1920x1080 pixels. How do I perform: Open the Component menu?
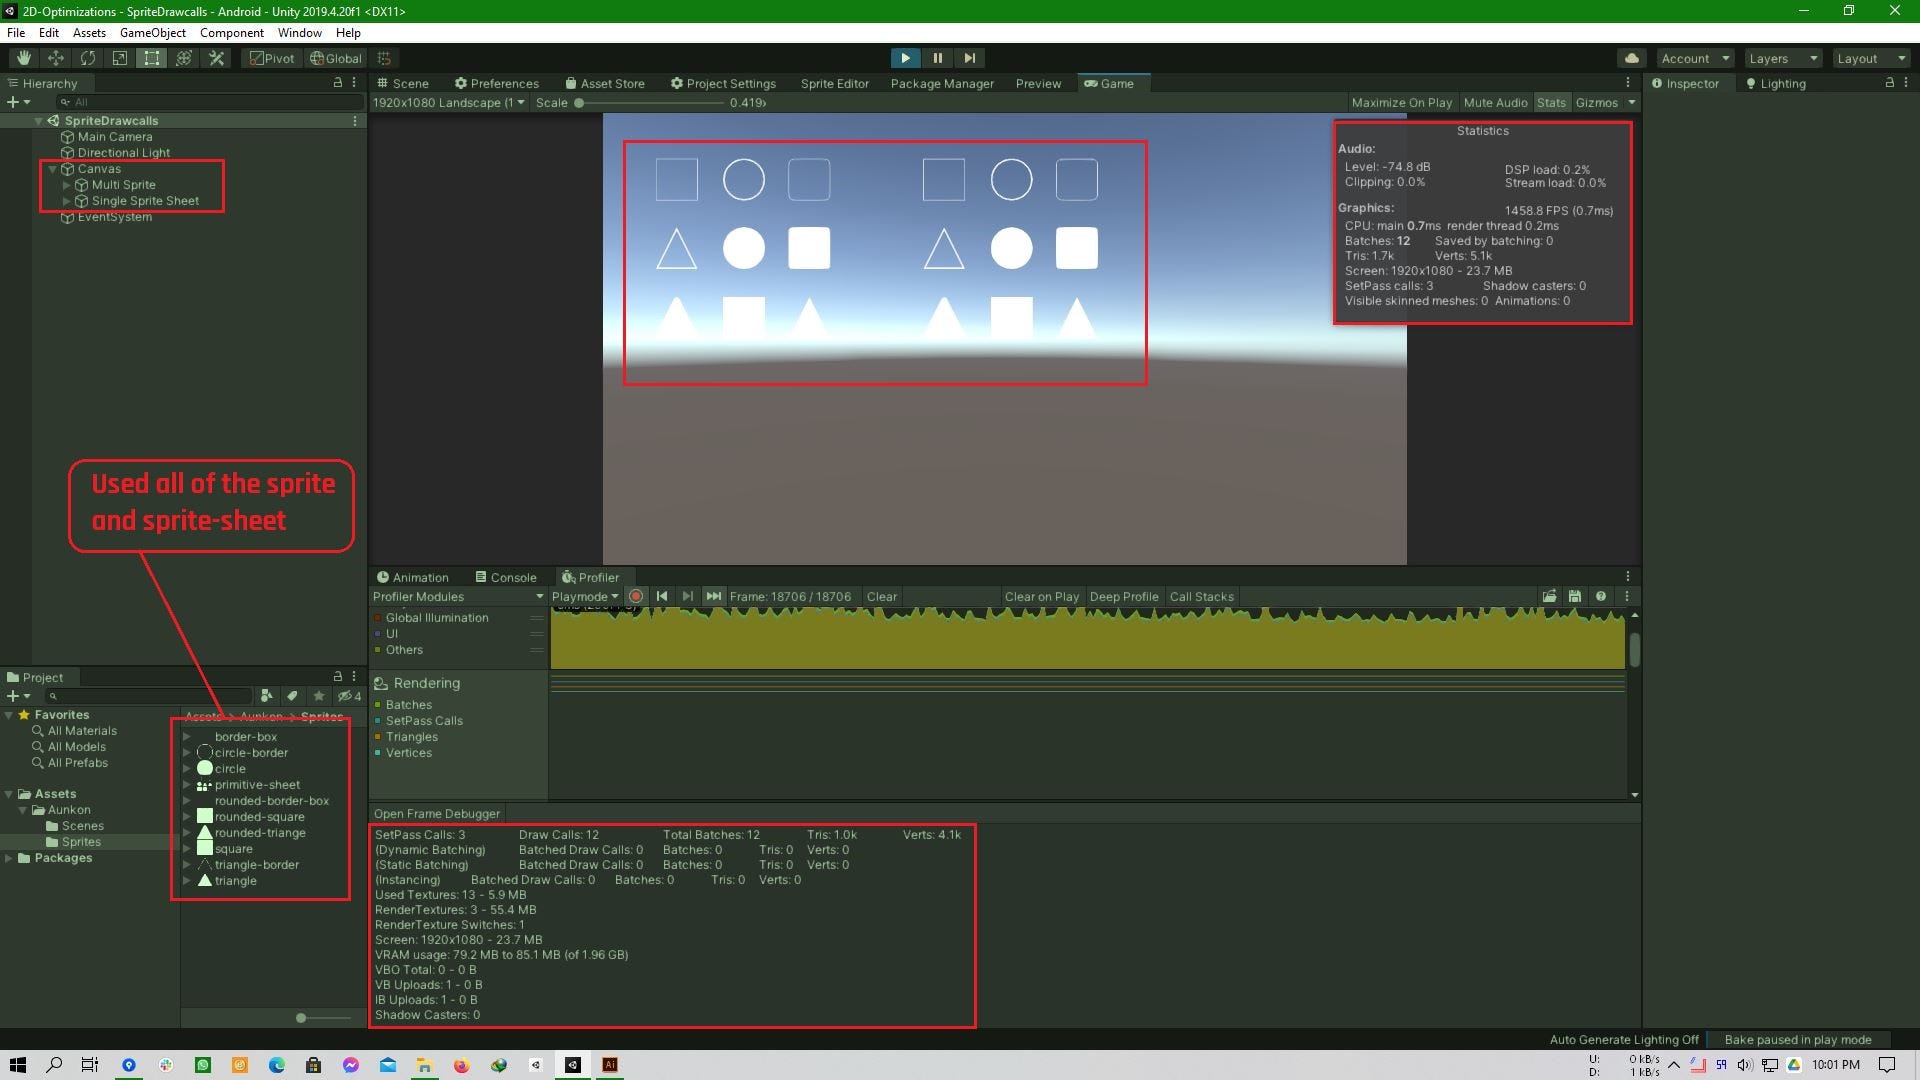pyautogui.click(x=231, y=32)
